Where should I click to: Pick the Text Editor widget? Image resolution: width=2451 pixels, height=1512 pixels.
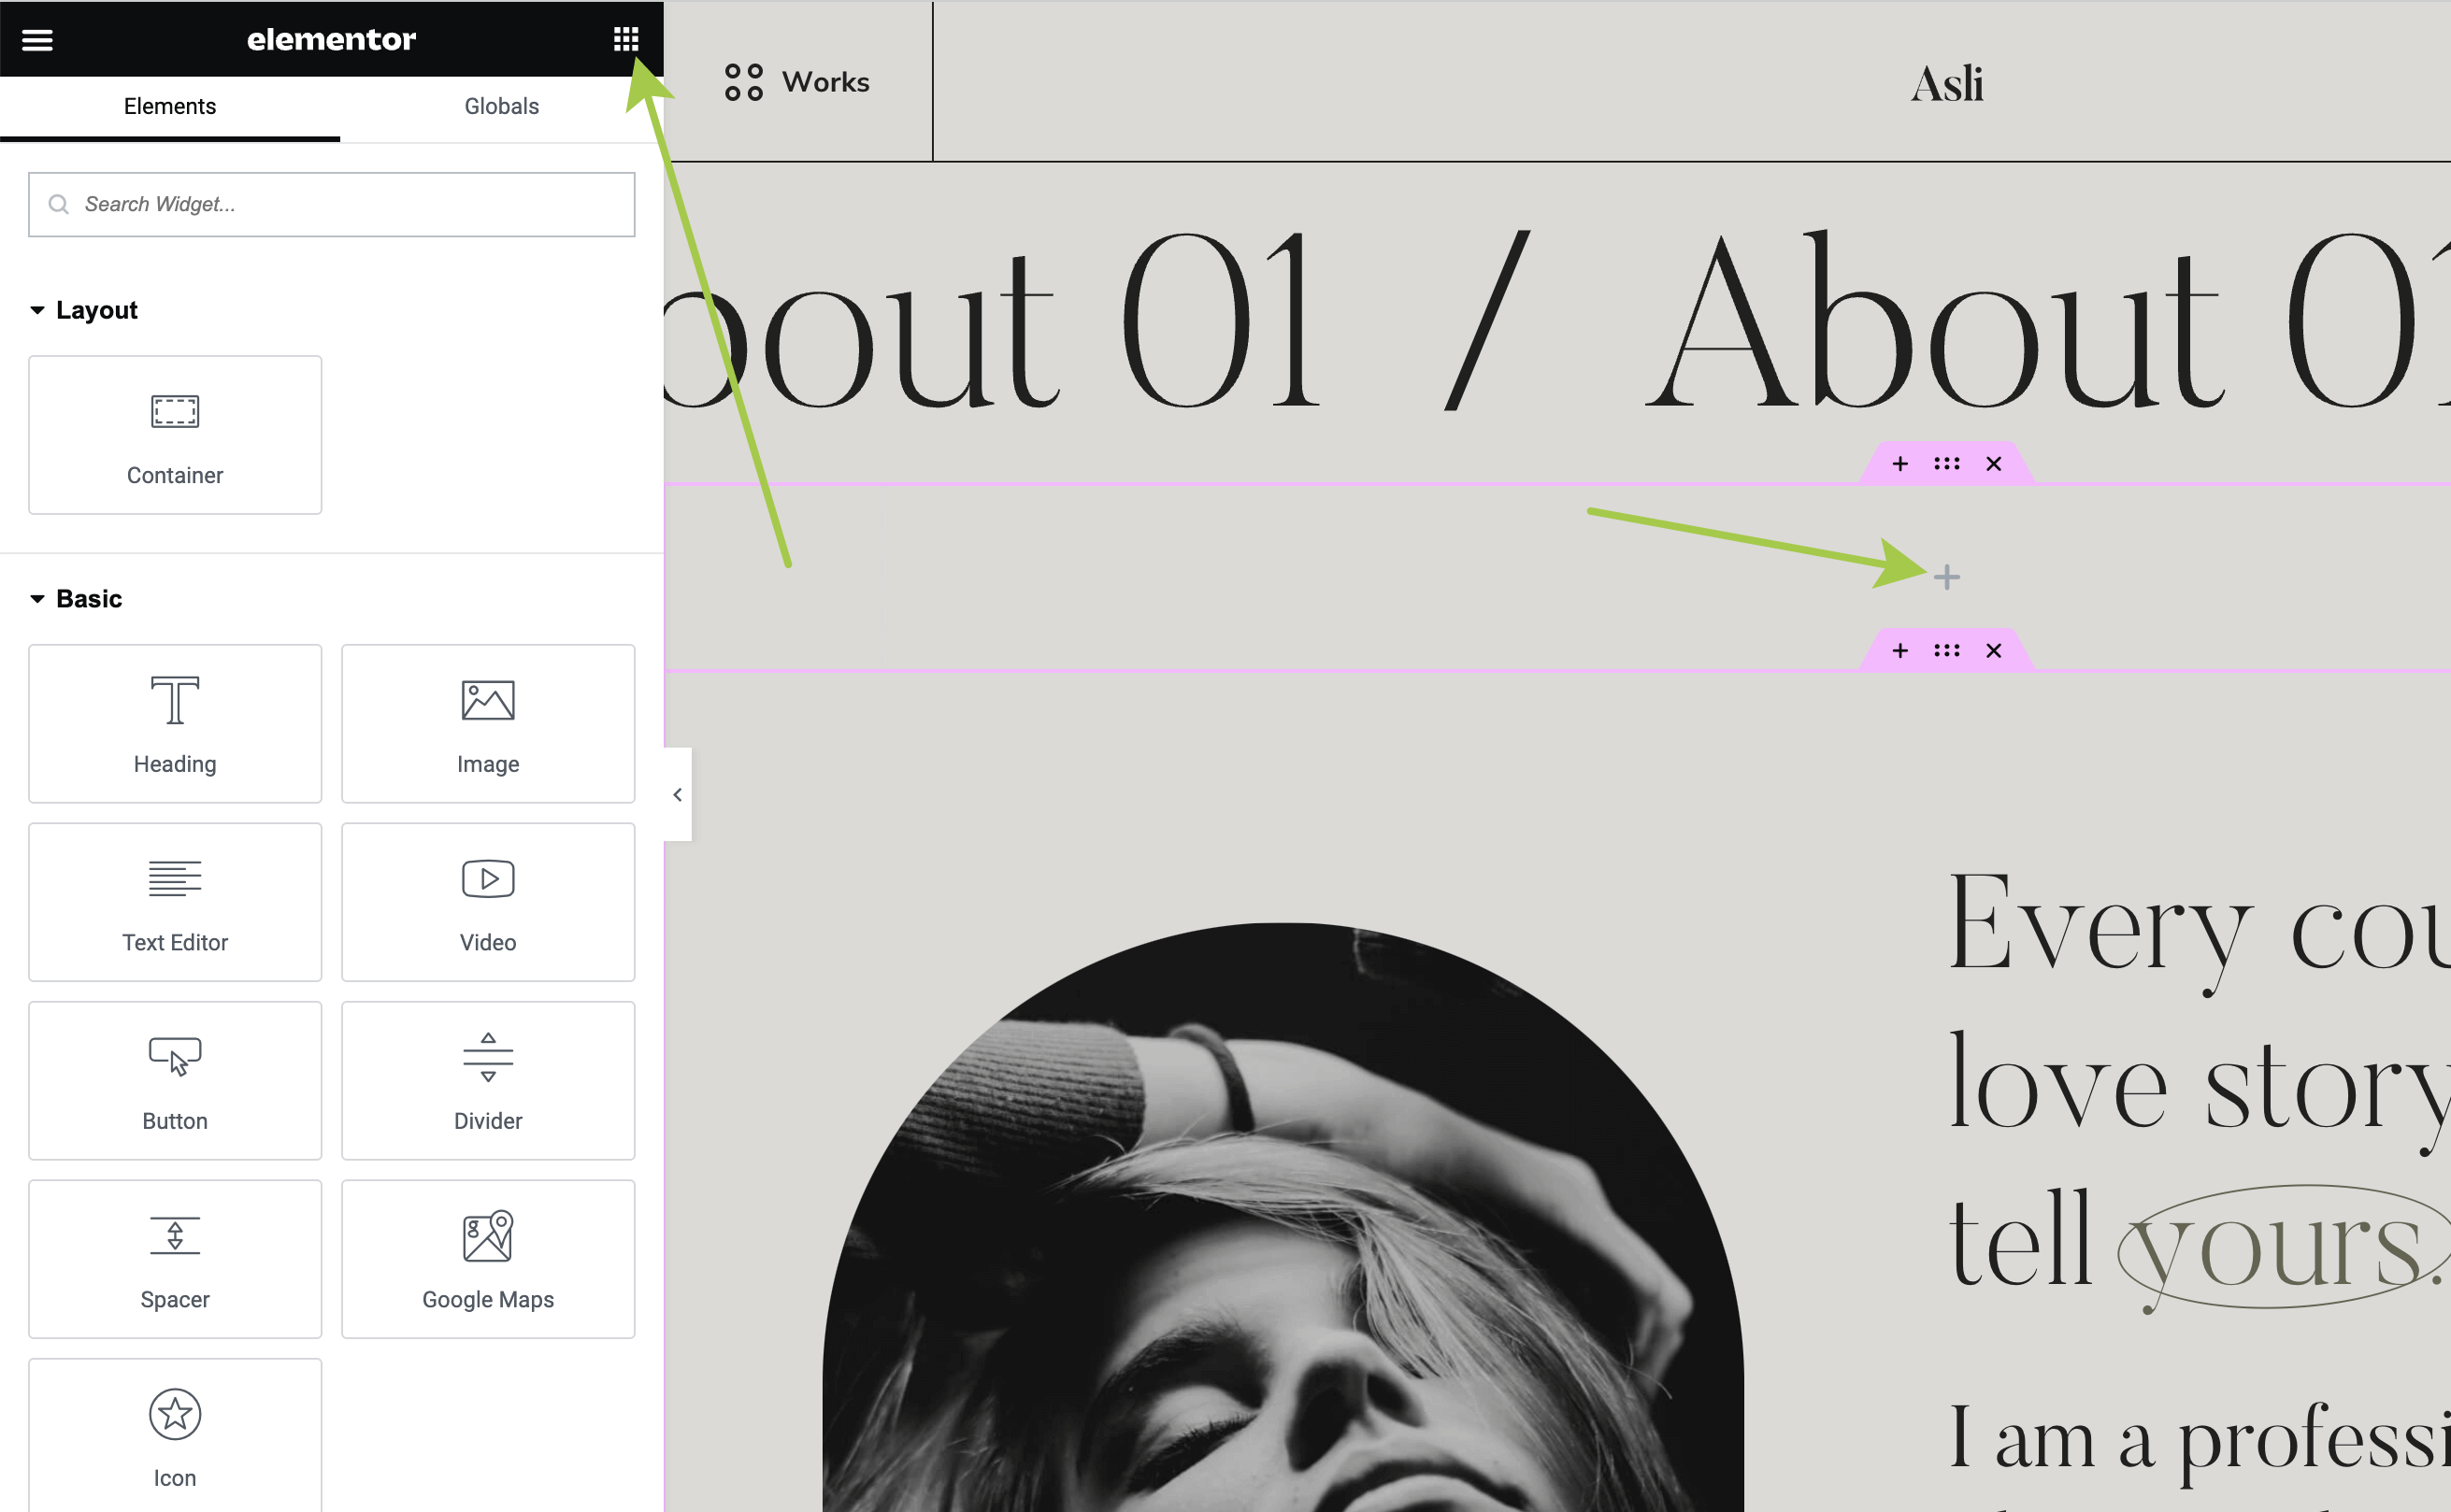point(175,902)
